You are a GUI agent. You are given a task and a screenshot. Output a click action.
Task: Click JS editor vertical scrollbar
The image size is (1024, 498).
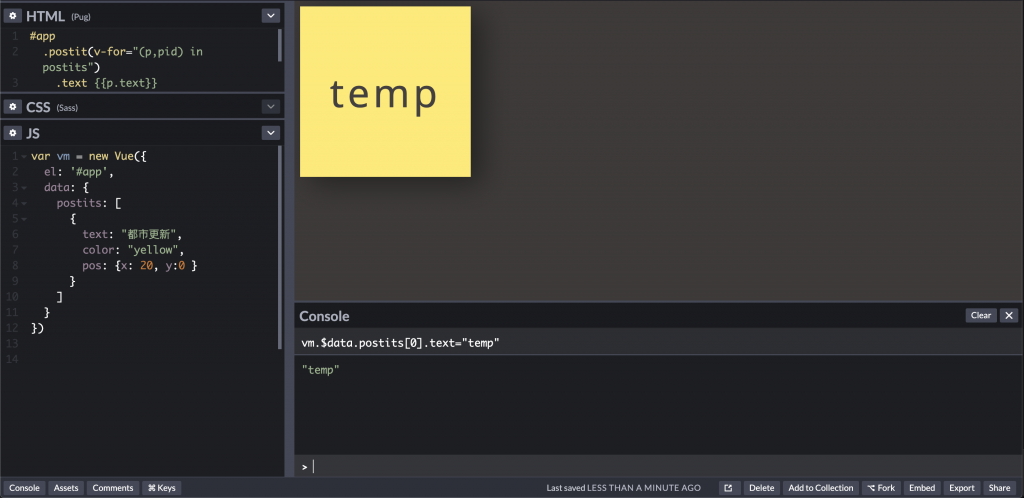coord(280,247)
